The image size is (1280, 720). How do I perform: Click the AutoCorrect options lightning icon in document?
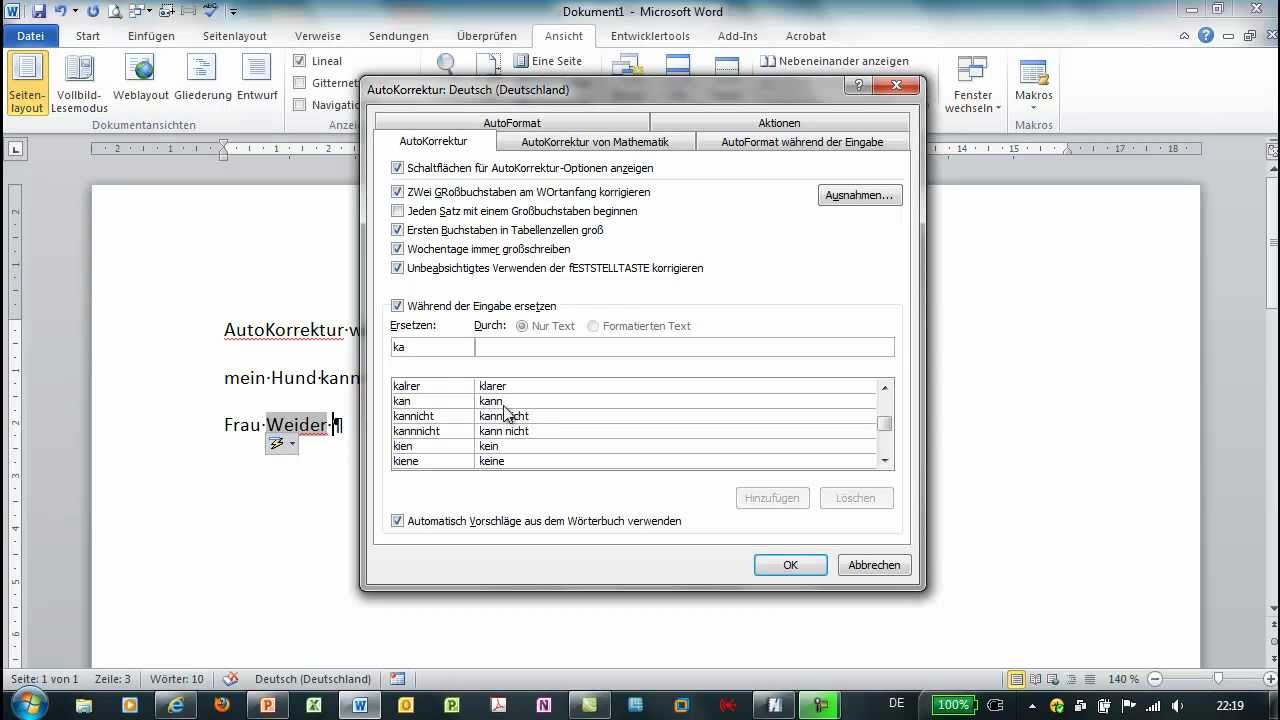[x=277, y=444]
